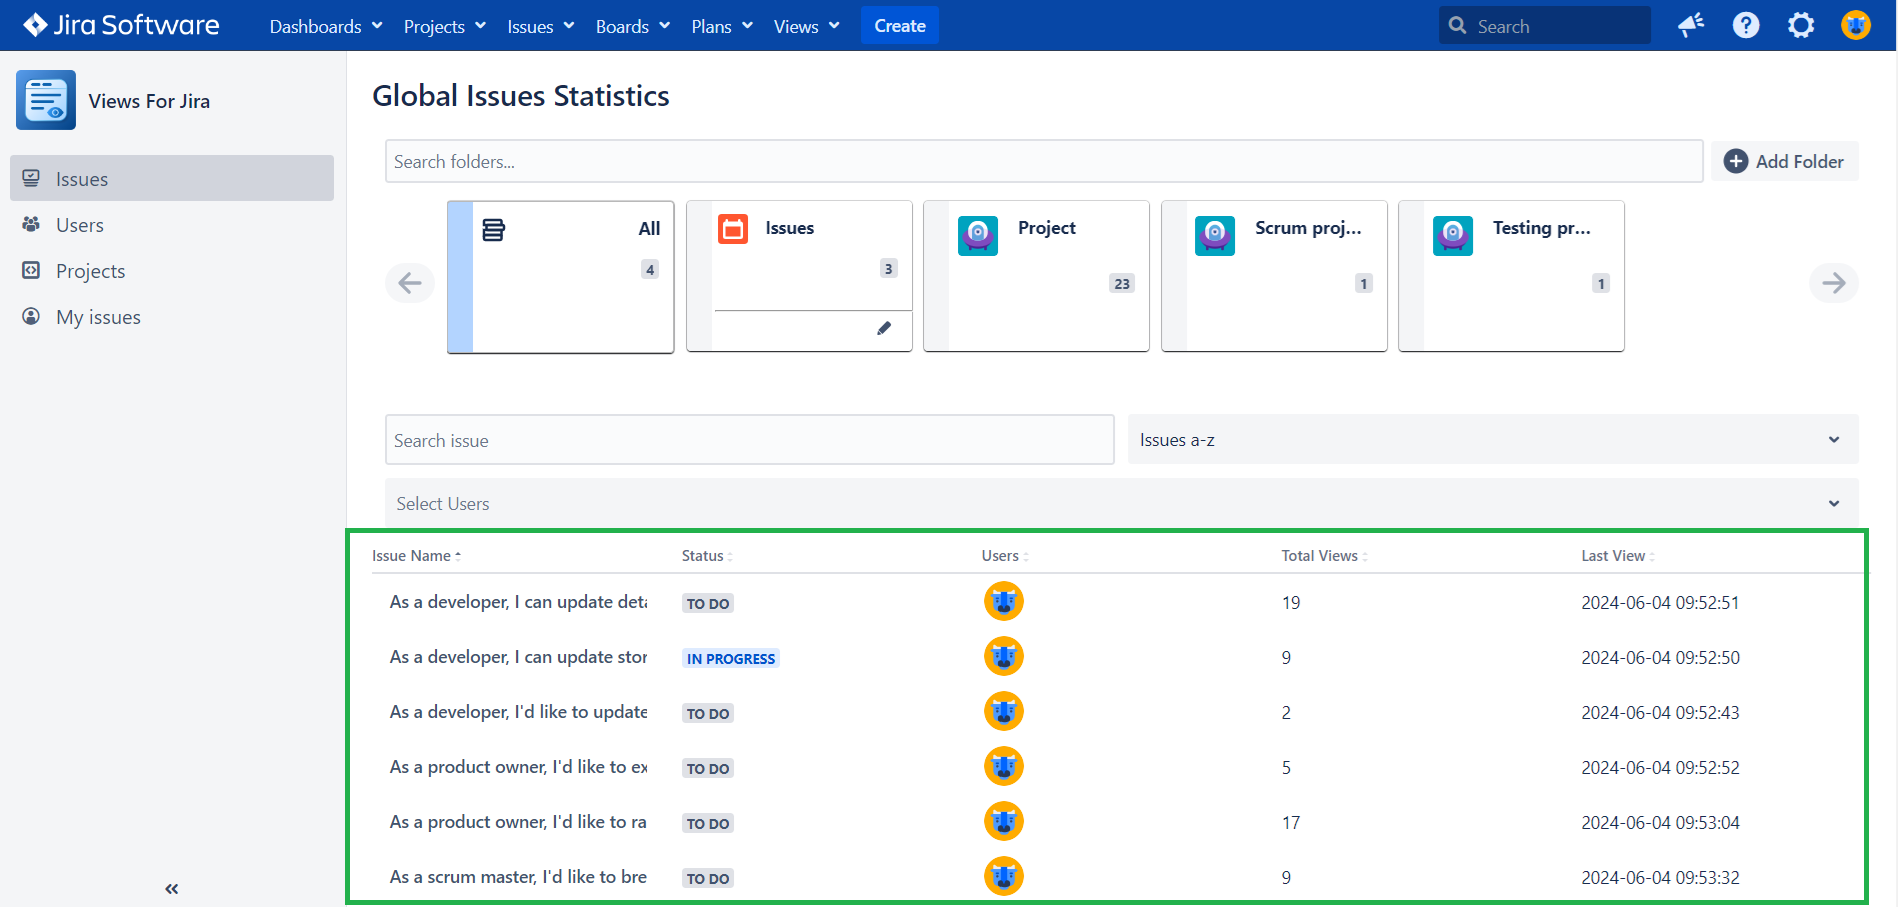Click the notifications megaphone icon
Viewport: 1898px width, 907px height.
coord(1690,26)
